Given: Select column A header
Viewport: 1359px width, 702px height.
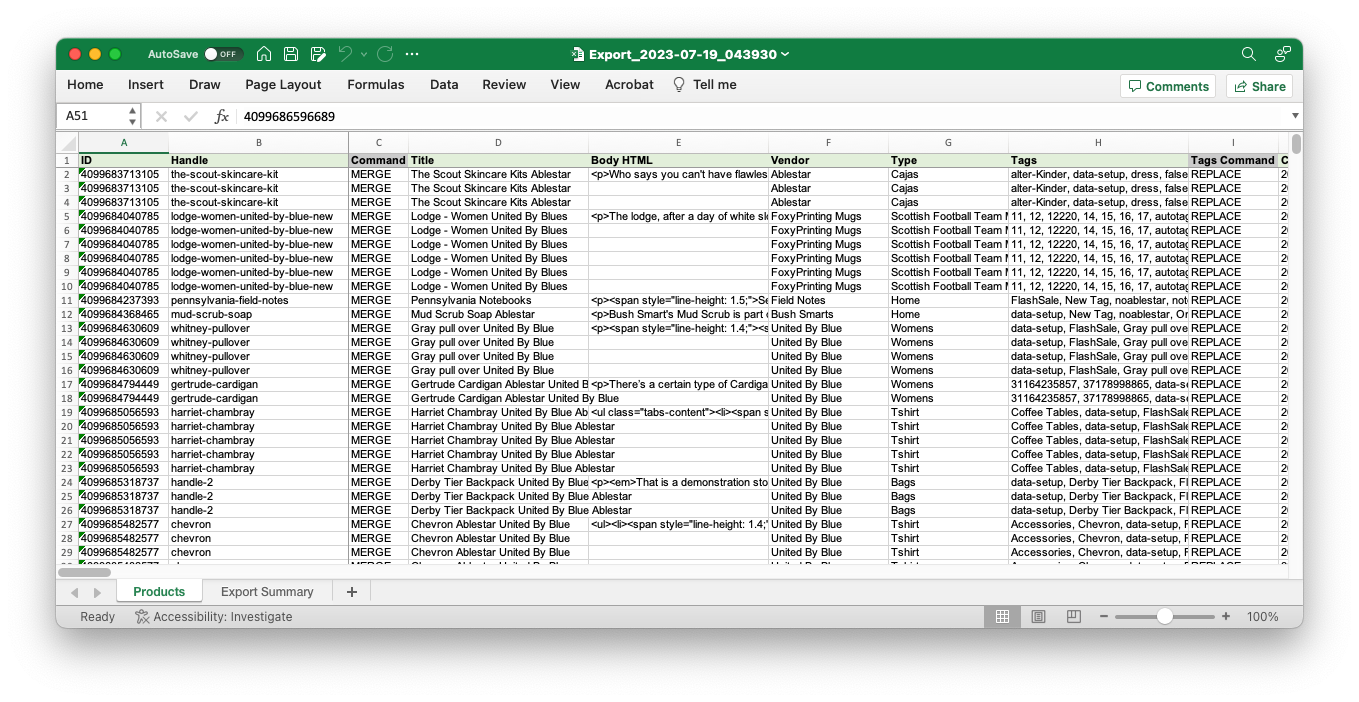Looking at the screenshot, I should [x=124, y=143].
